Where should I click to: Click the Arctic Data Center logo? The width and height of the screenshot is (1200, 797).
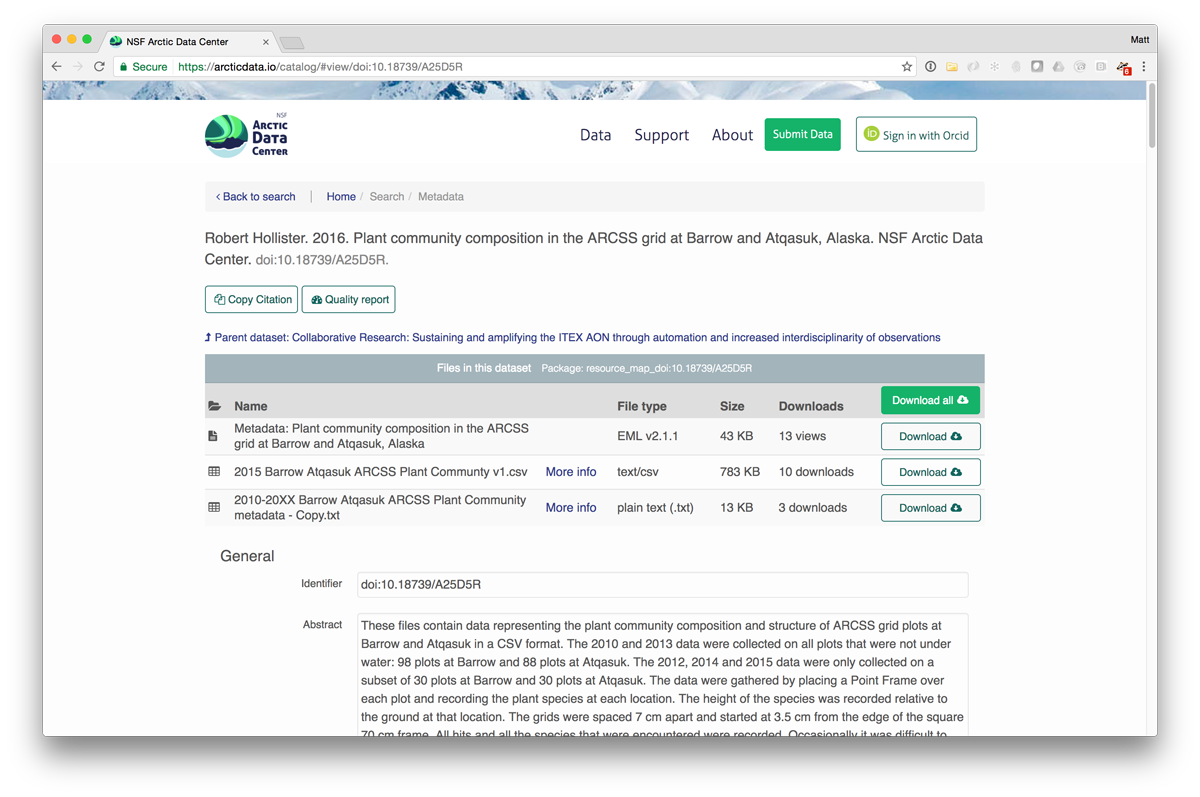click(247, 133)
